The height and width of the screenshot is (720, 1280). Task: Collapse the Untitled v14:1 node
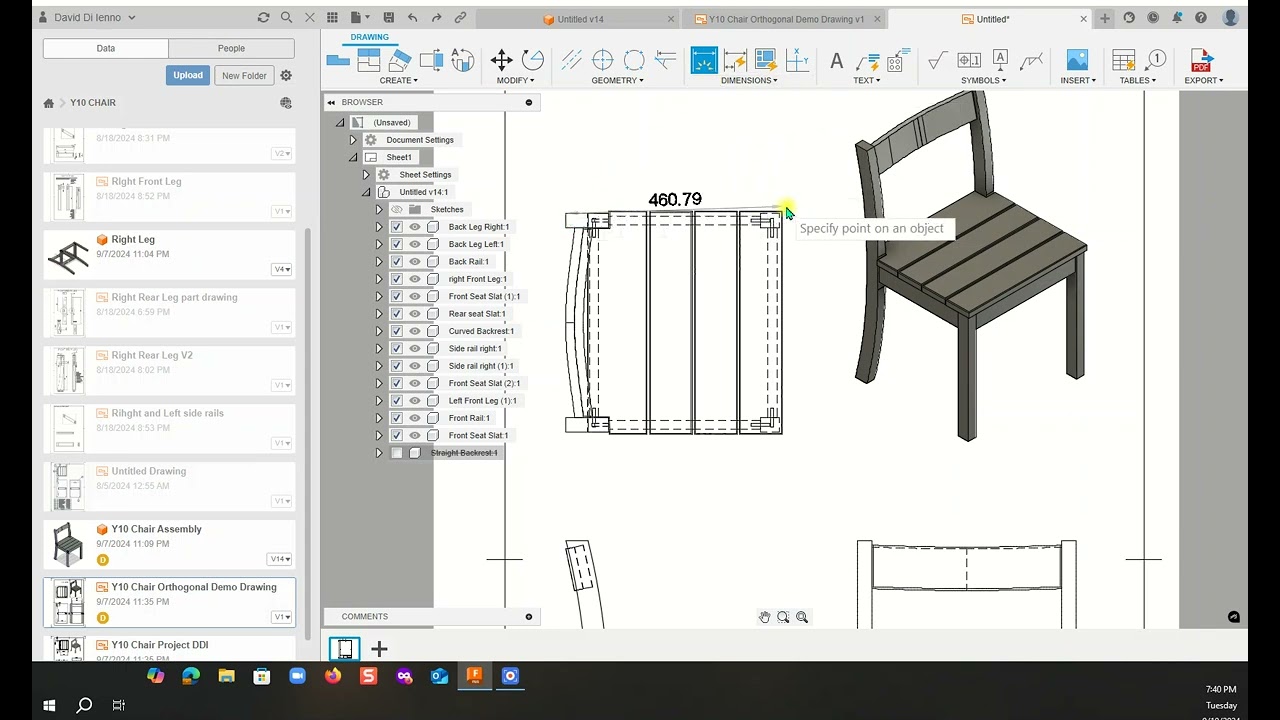tap(366, 192)
